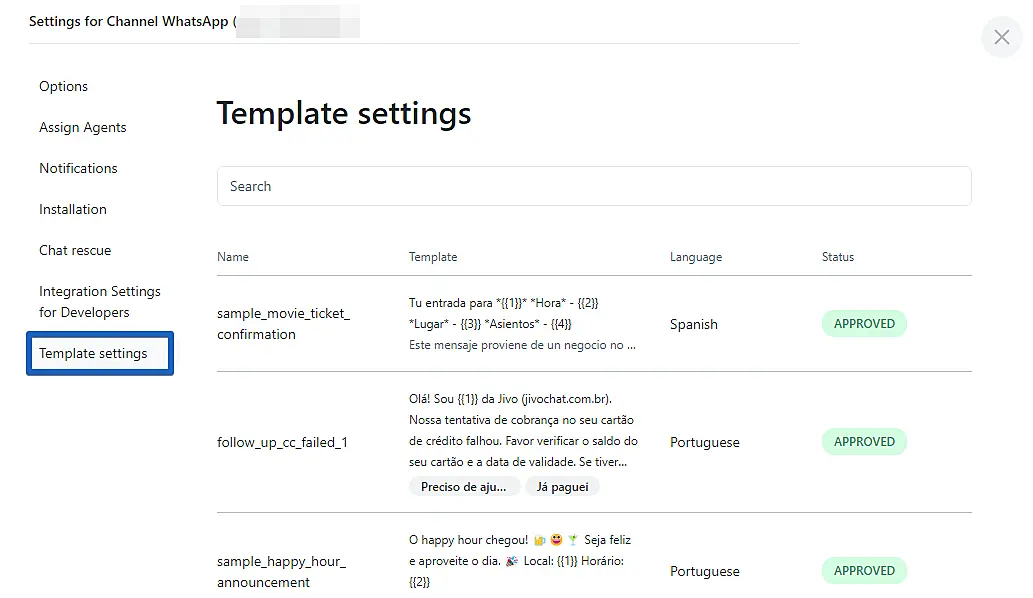Screen dimensions: 1033x598
Task: Select the Installation sidebar item
Action: [x=73, y=209]
